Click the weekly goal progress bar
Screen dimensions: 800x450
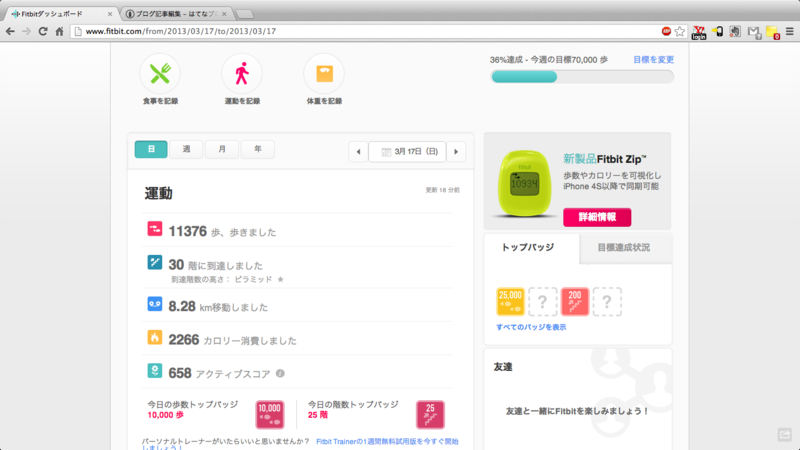582,77
